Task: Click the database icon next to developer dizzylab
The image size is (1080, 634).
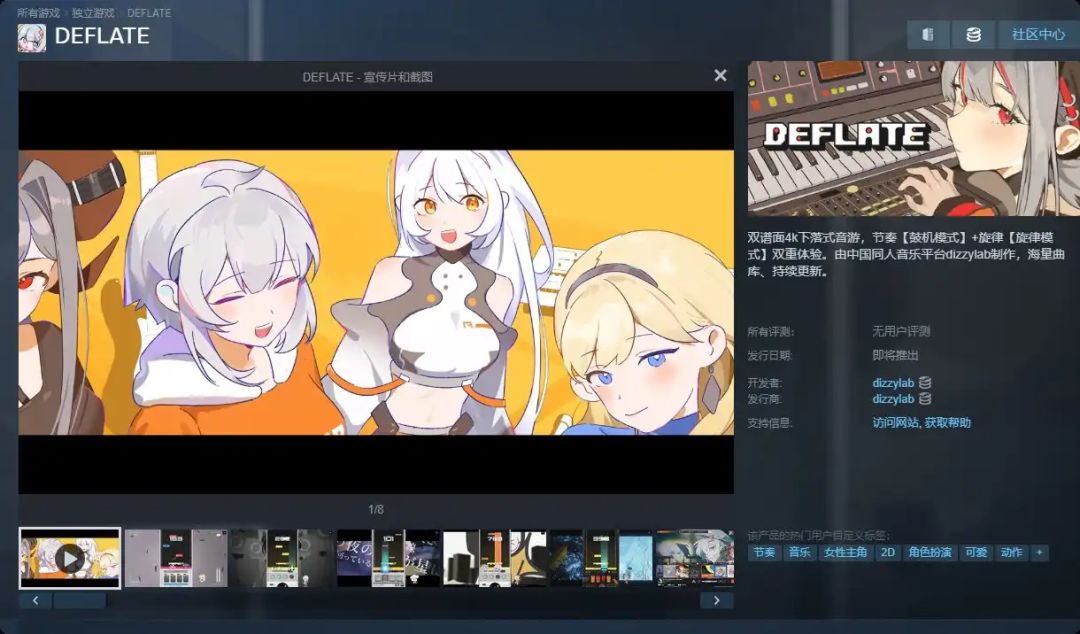Action: (925, 382)
